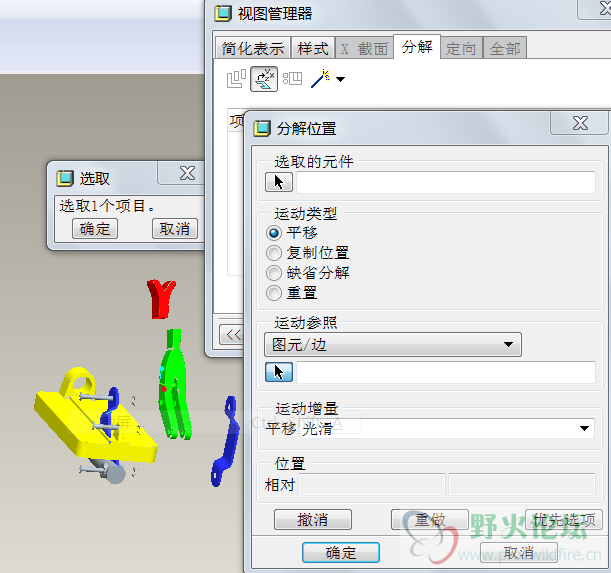Image resolution: width=611 pixels, height=573 pixels.
Task: Click the 撤消 button
Action: (313, 520)
